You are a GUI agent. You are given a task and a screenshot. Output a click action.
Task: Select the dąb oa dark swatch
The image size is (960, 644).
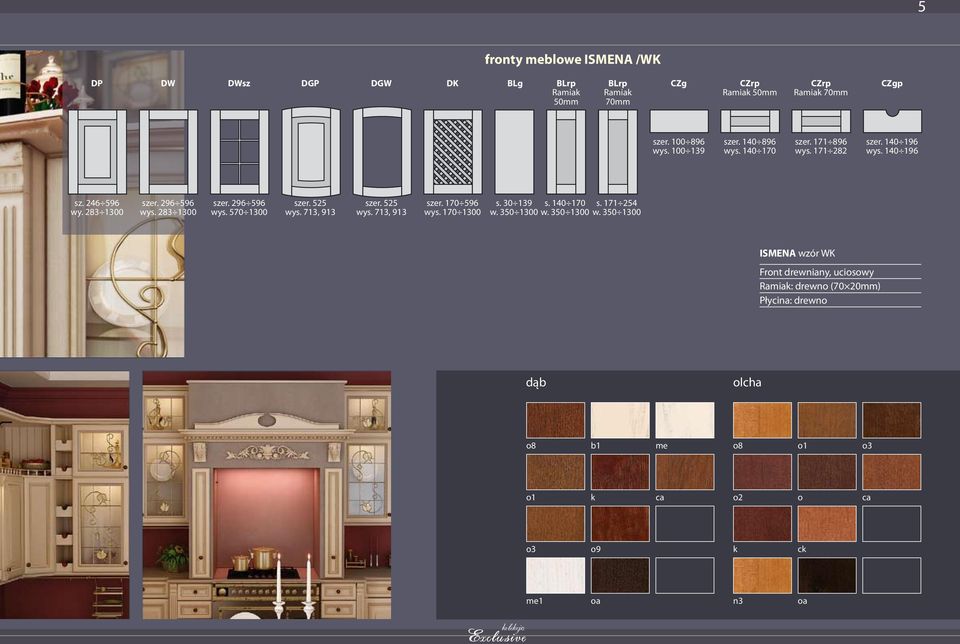tap(620, 575)
